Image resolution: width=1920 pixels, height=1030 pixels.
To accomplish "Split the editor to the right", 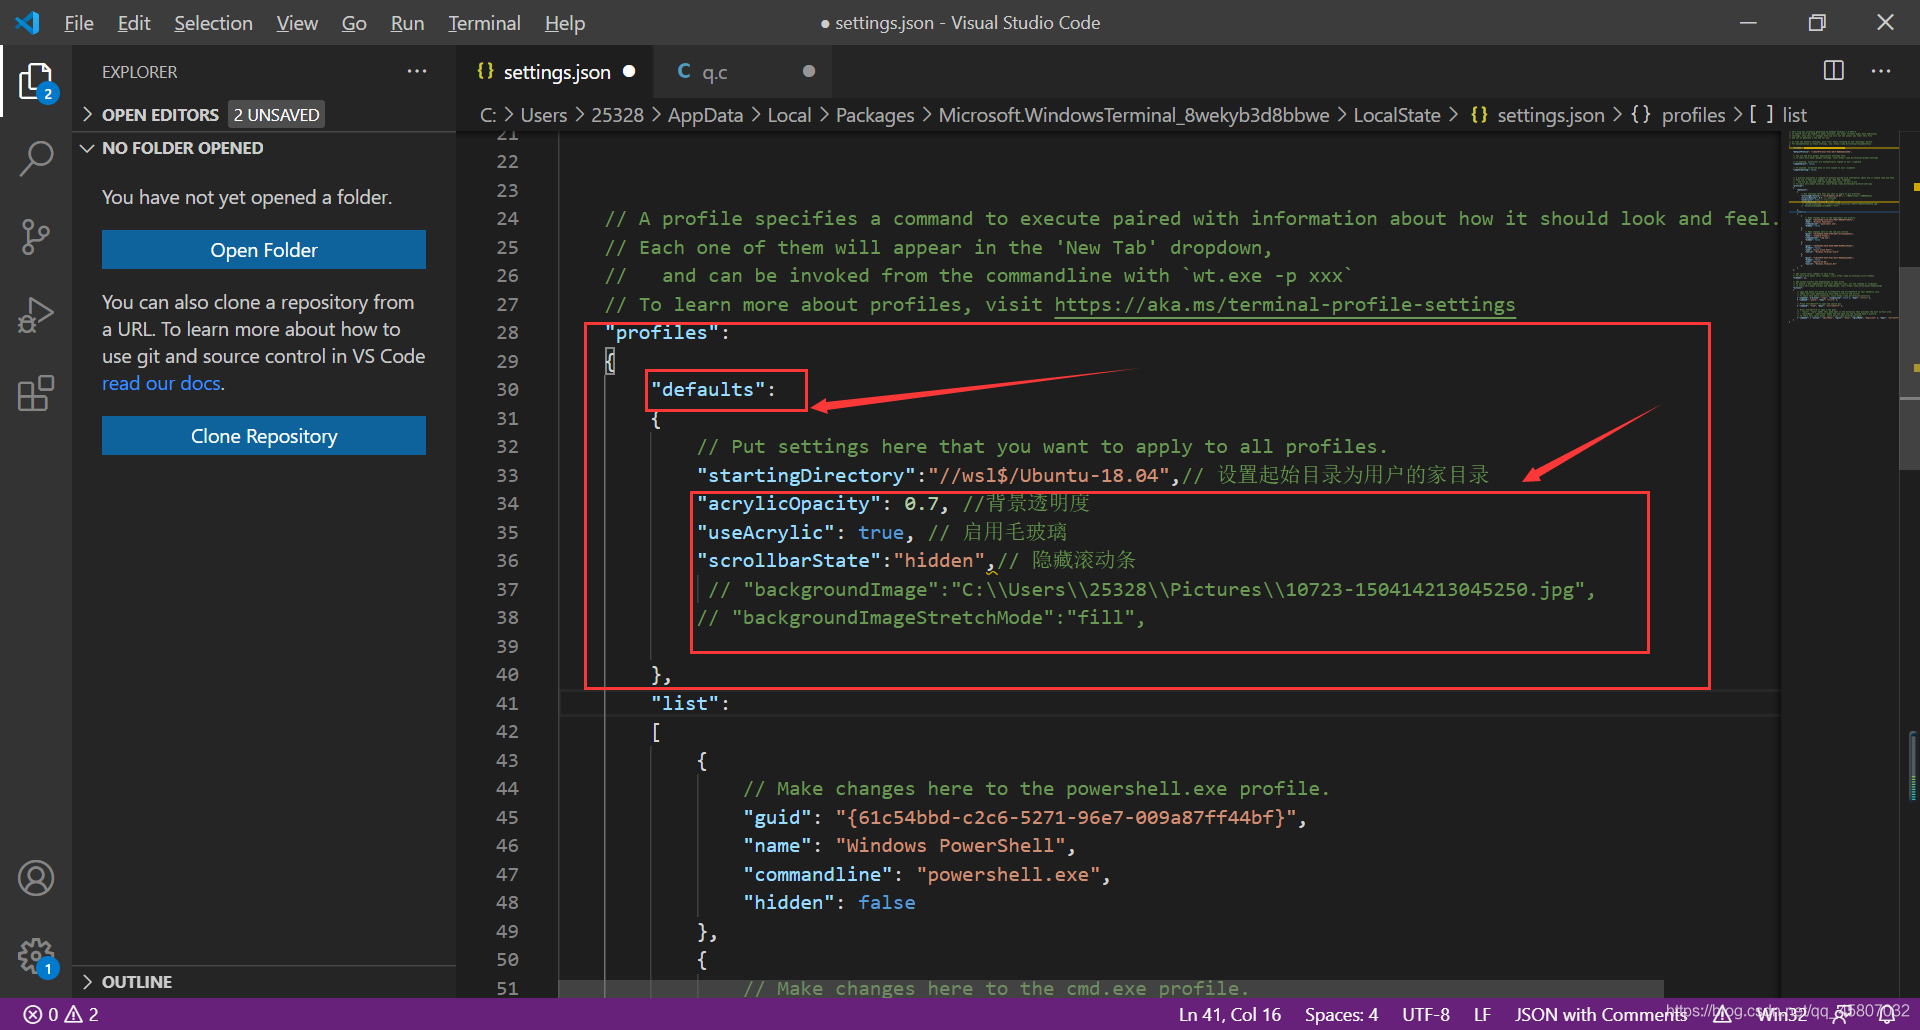I will pyautogui.click(x=1834, y=71).
